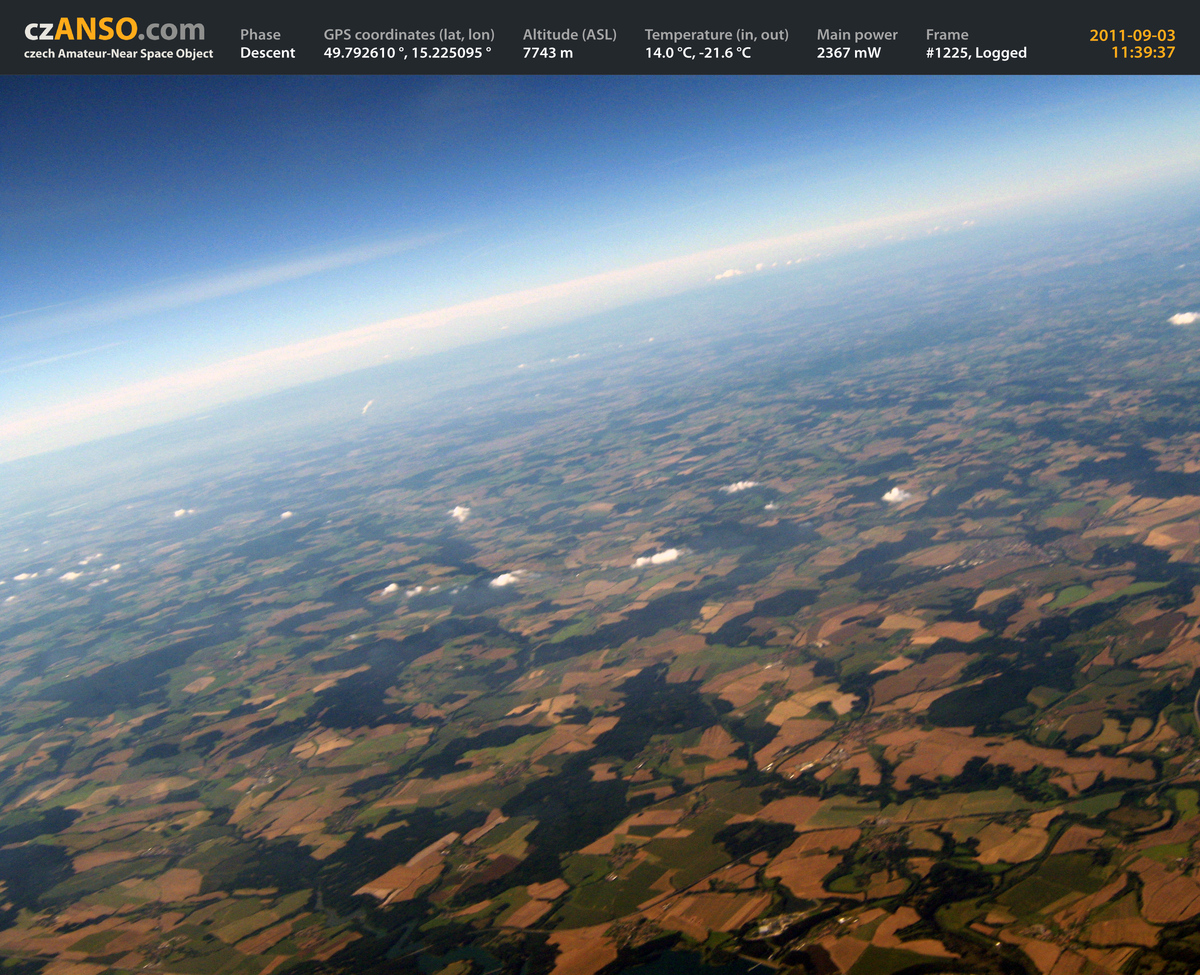Click the 'czech Amateur-Near Space Object' tagline
1200x975 pixels.
pos(118,54)
